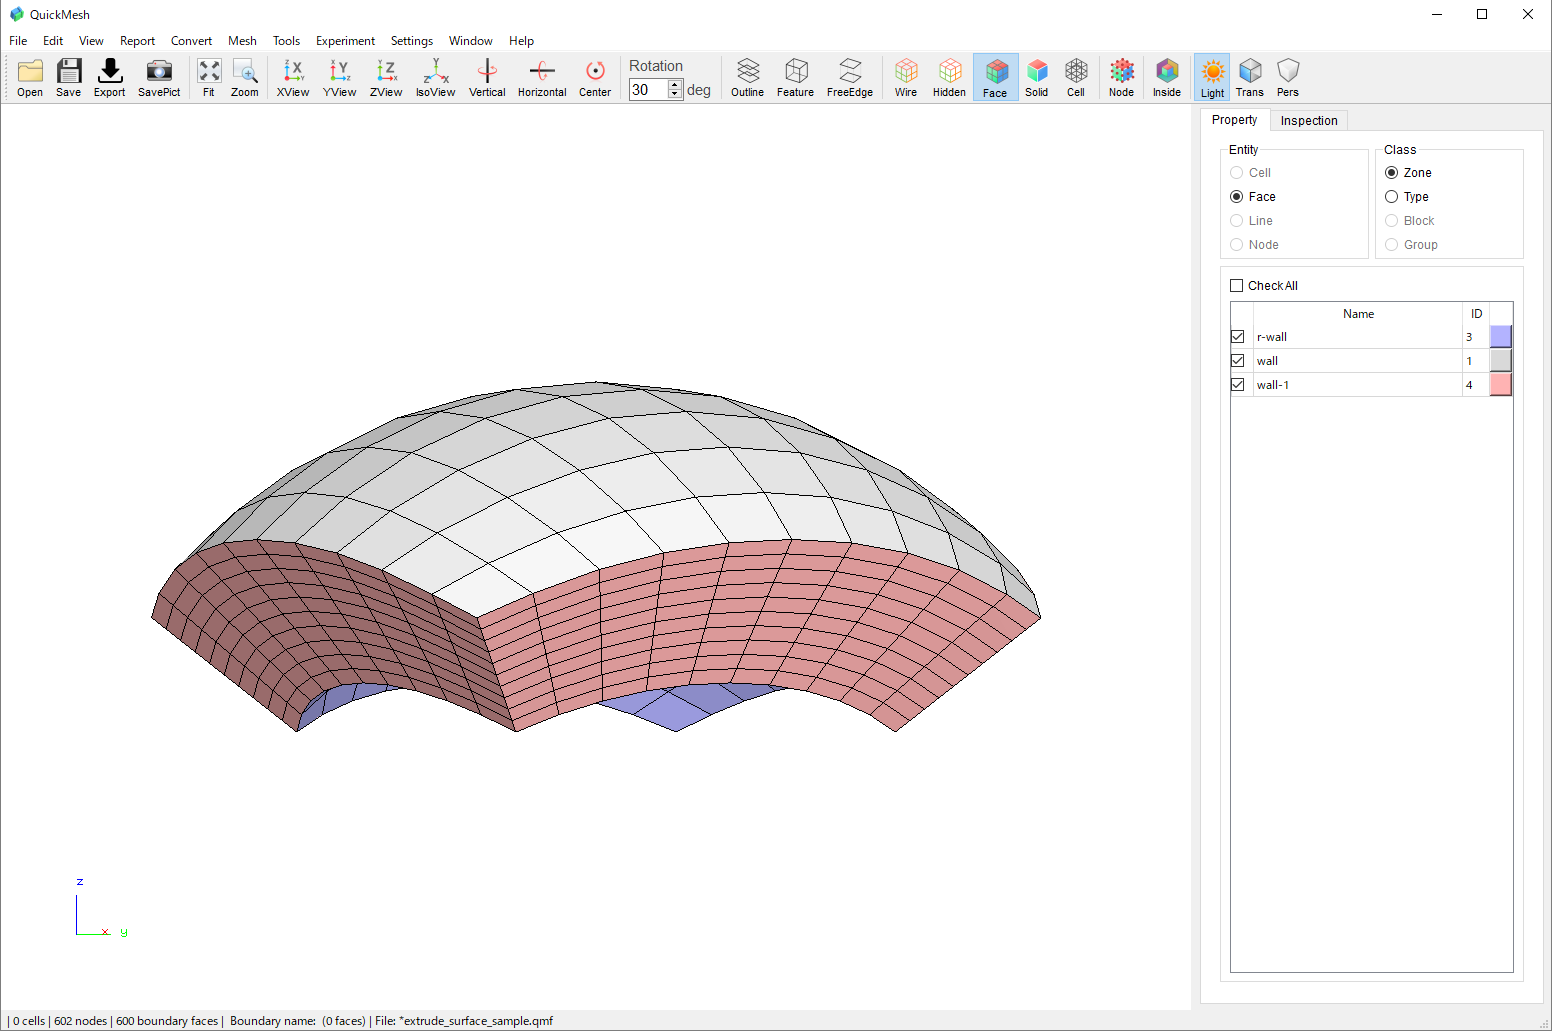Show mesh nodes with Node icon
The image size is (1552, 1031).
point(1121,77)
